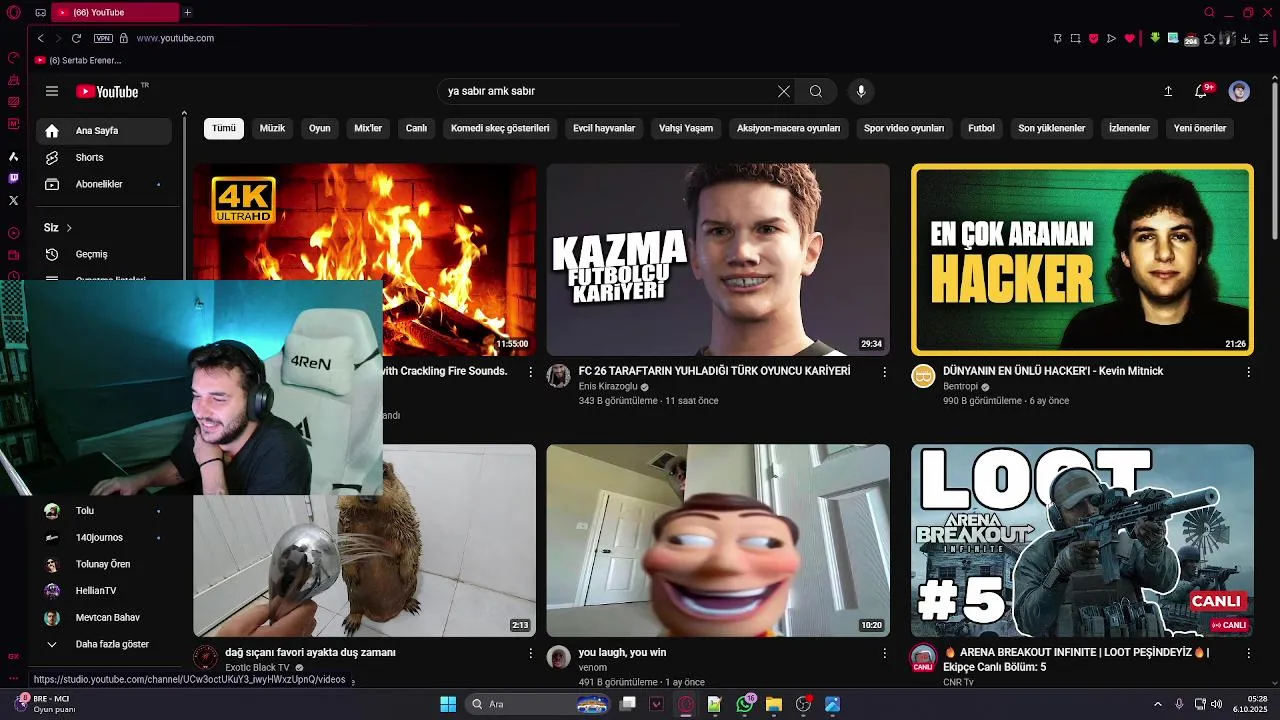Open options menu for Arena Breakout stream
This screenshot has width=1280, height=720.
[1248, 653]
